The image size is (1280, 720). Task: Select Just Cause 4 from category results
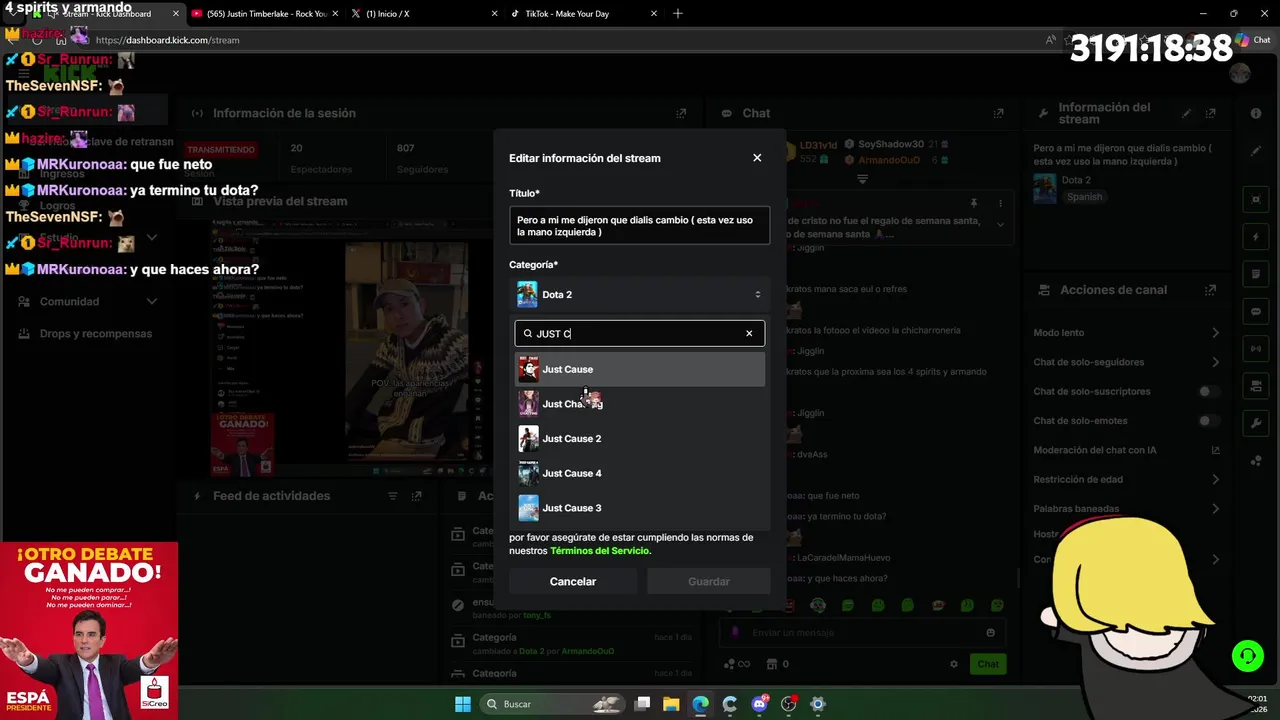640,473
